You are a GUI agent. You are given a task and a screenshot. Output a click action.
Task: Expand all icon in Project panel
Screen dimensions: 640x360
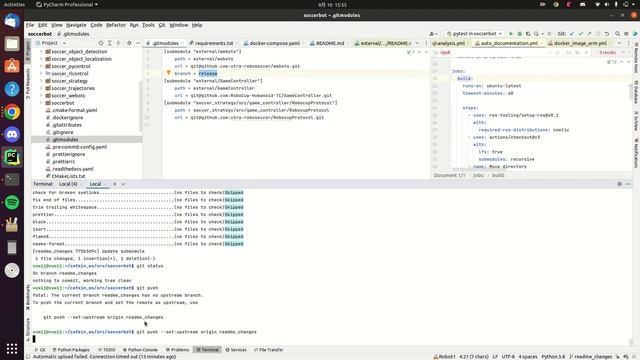click(x=109, y=43)
